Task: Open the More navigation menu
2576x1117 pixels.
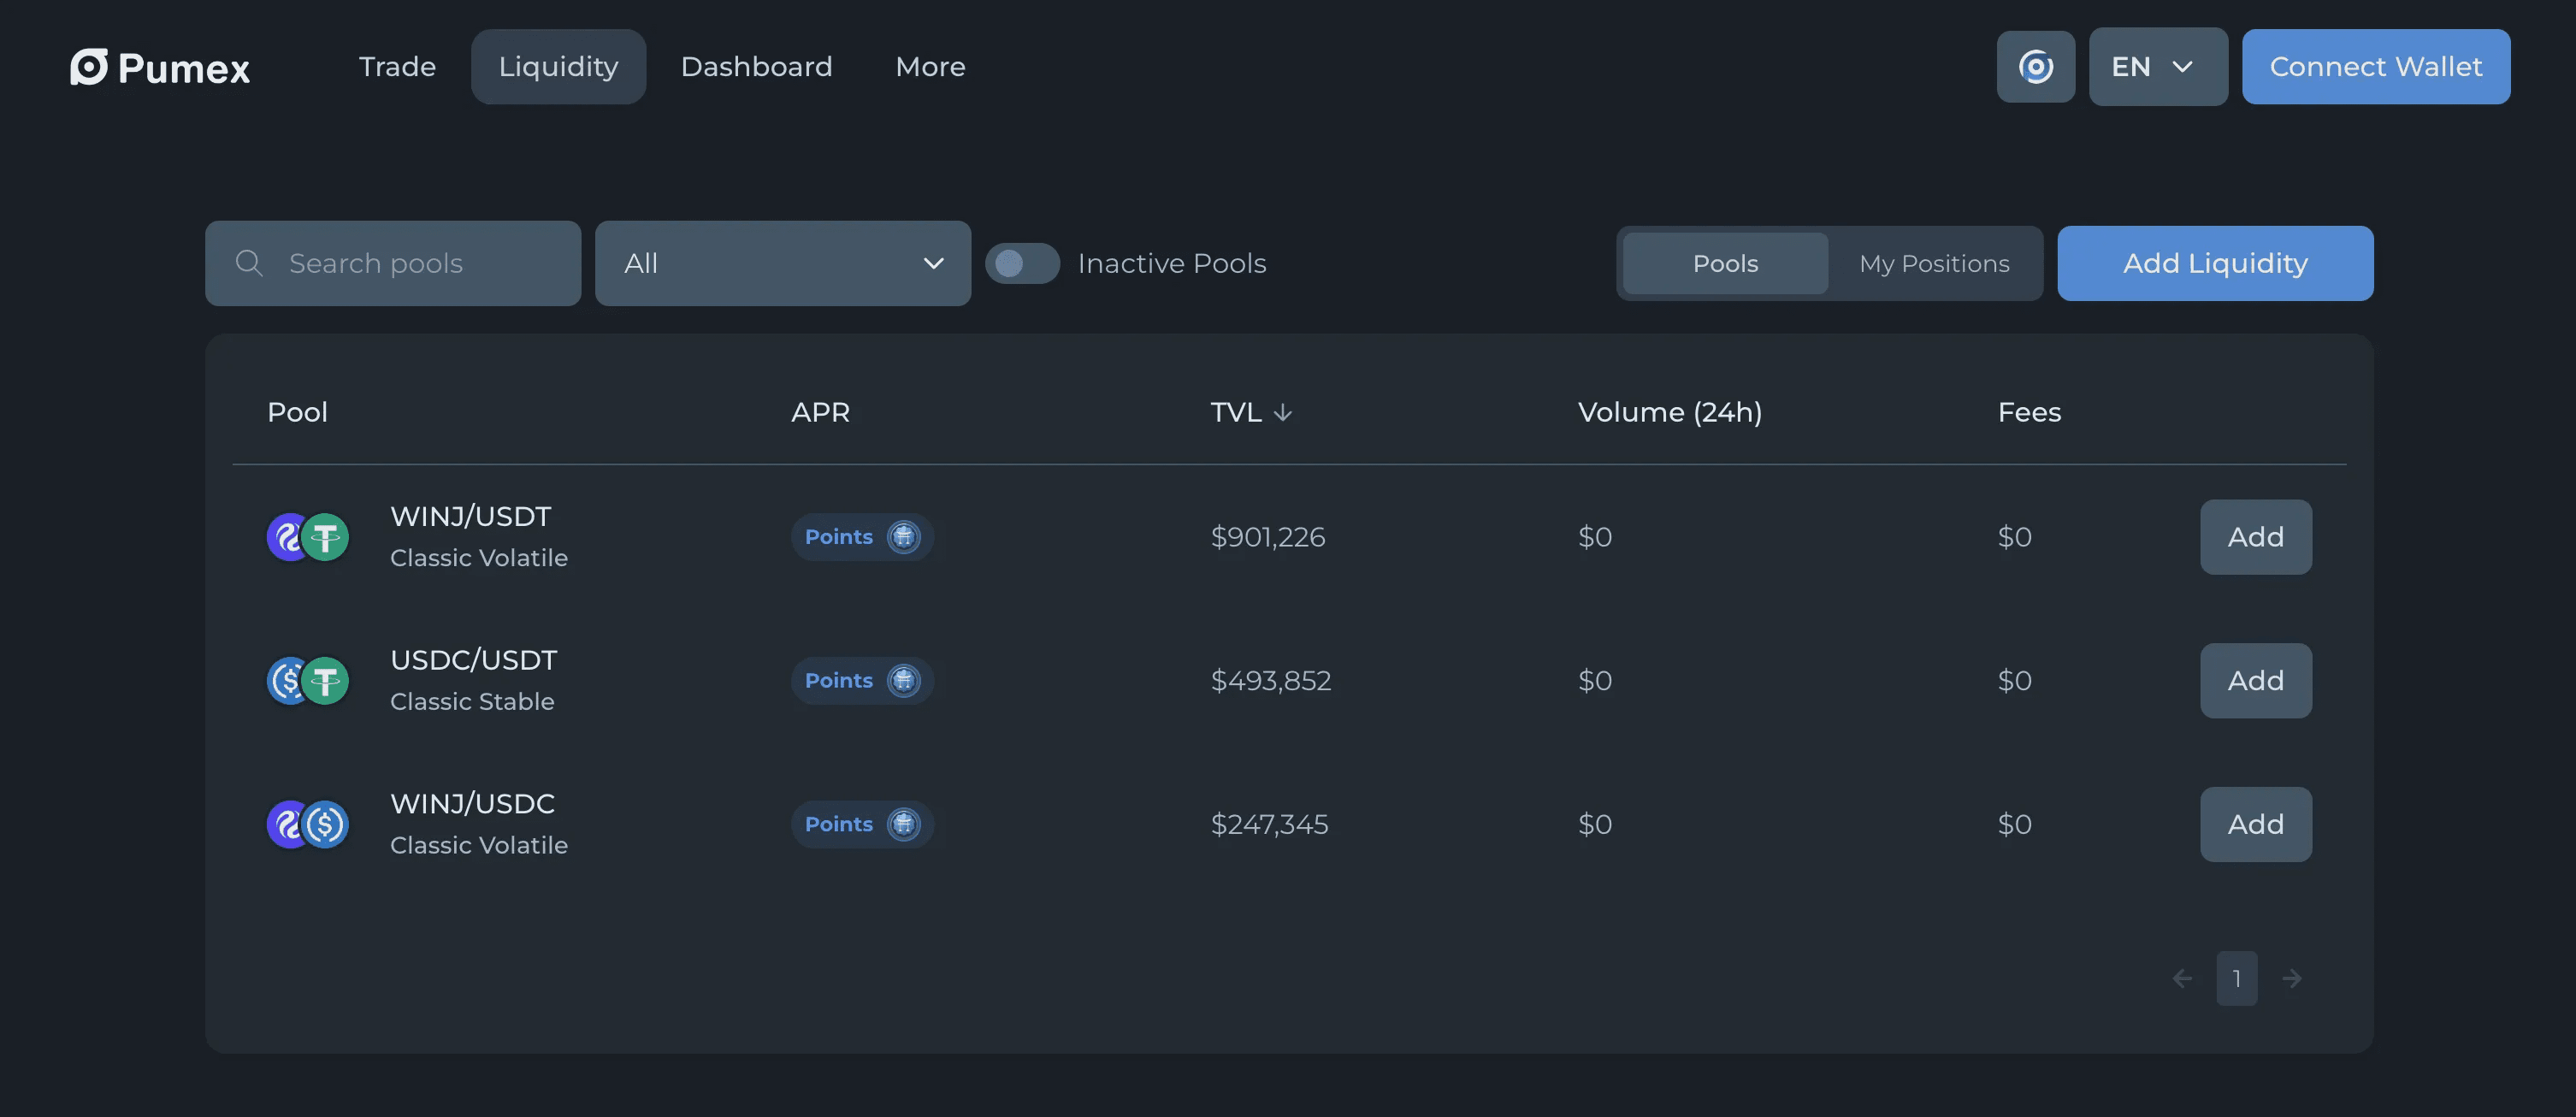Action: [x=929, y=67]
